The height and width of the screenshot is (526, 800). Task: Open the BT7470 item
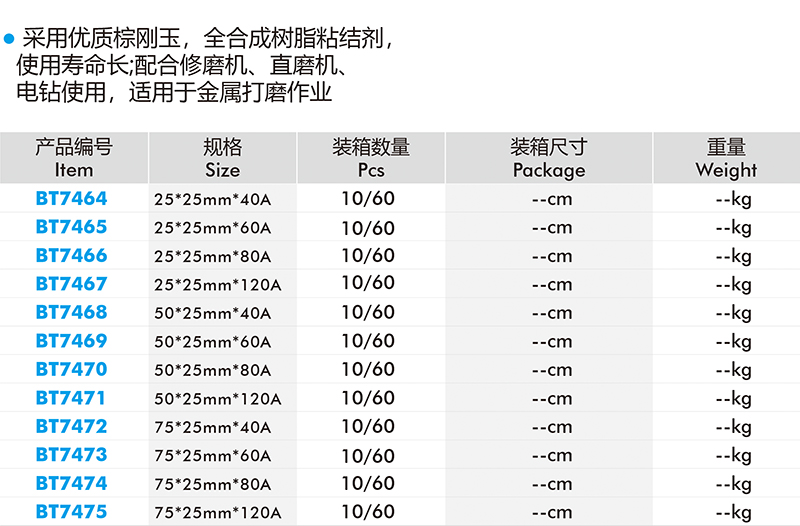tap(71, 369)
